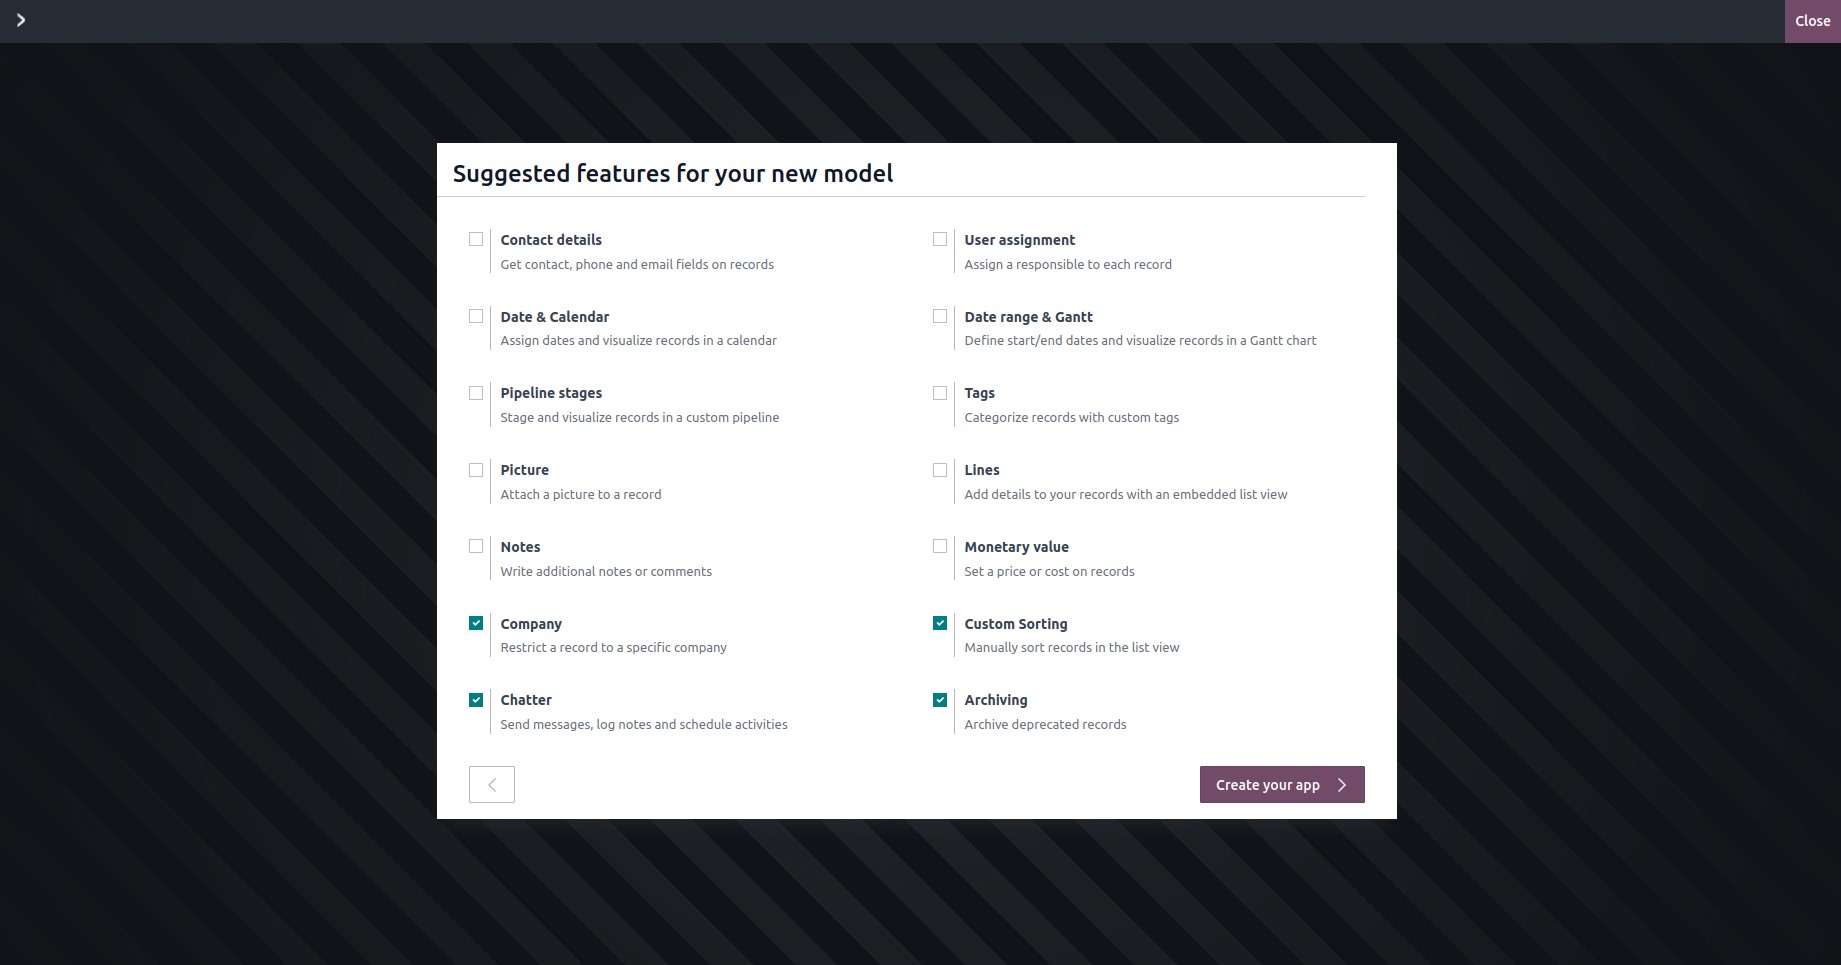The width and height of the screenshot is (1841, 965).
Task: Enable the Notes feature checkbox
Action: click(x=476, y=546)
